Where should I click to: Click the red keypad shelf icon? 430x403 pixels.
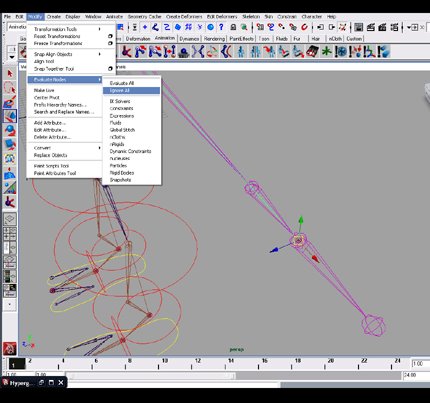(x=312, y=52)
